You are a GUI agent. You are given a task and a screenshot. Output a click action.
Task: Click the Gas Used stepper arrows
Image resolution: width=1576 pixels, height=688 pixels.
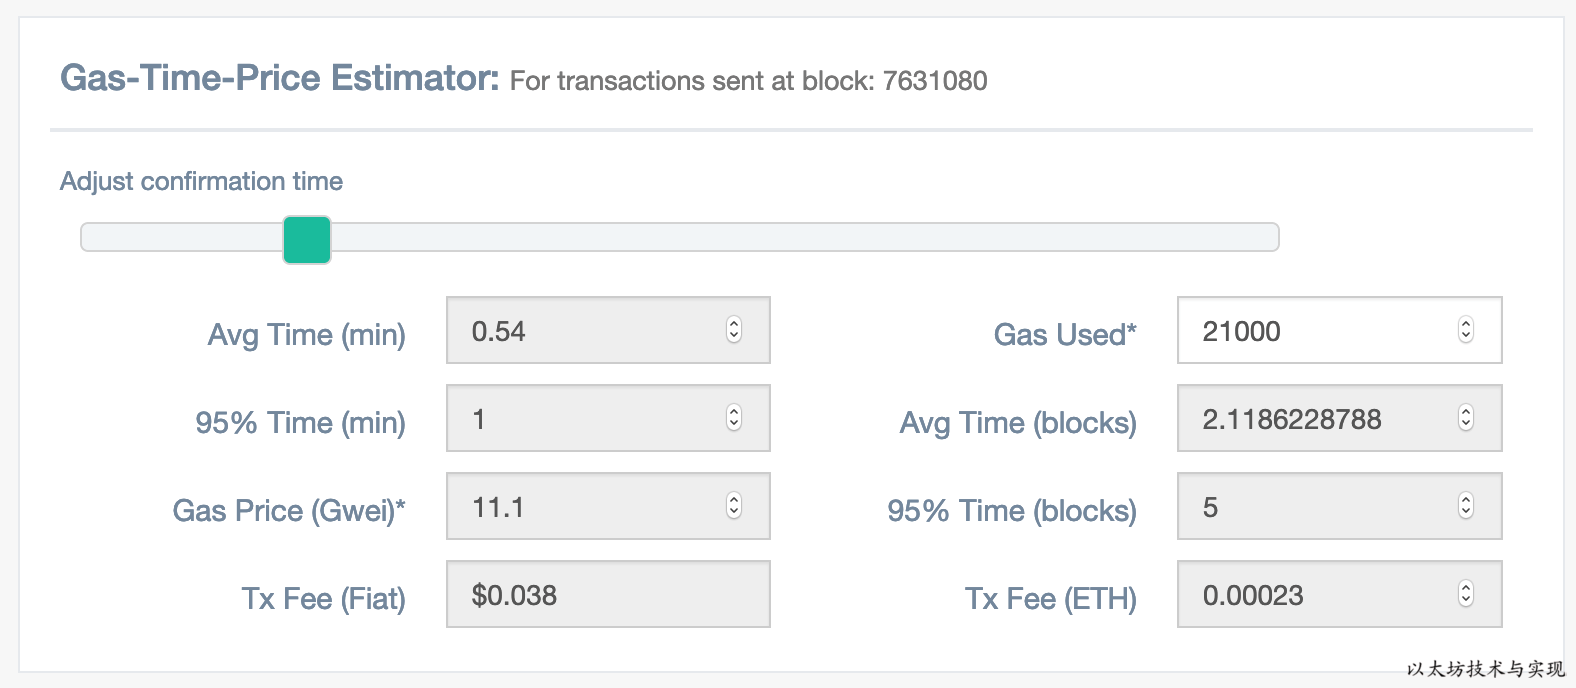click(x=1466, y=330)
